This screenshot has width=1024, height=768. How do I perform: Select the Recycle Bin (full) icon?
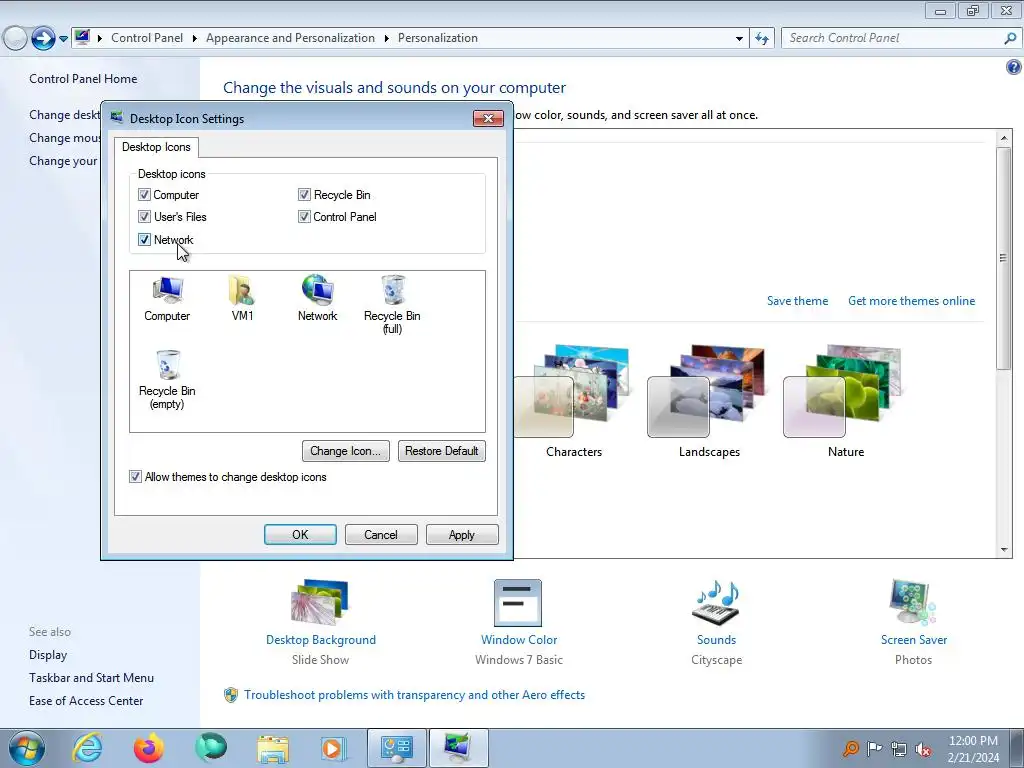(392, 304)
